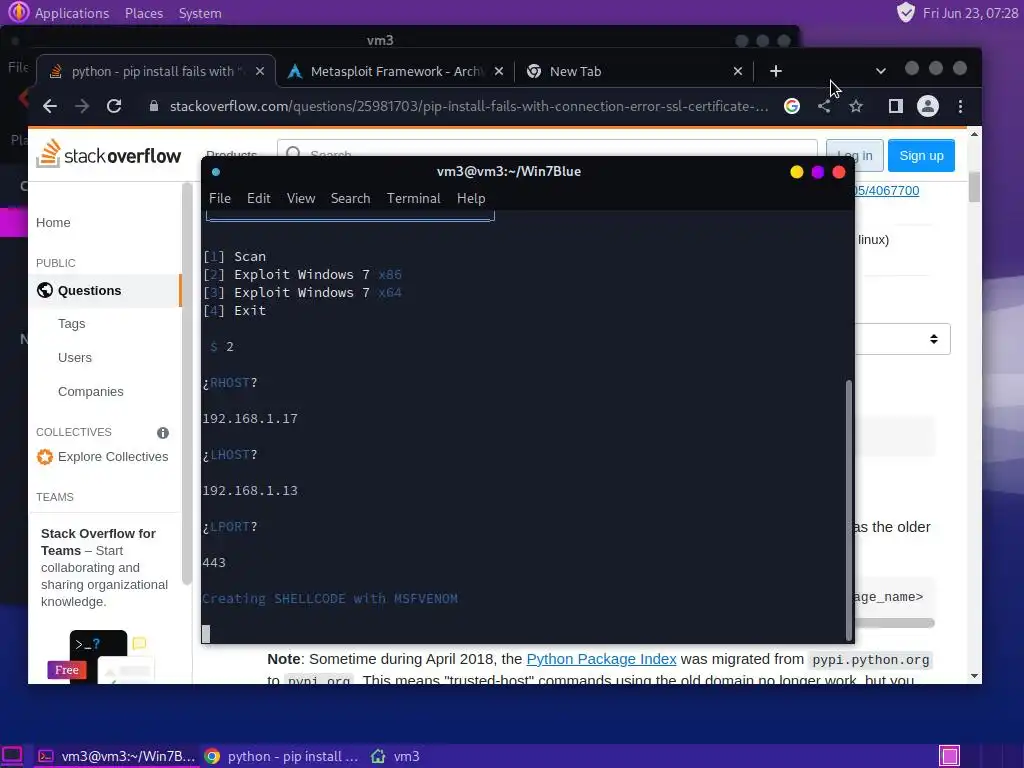Switch to python pip install tab
The width and height of the screenshot is (1024, 768).
[153, 71]
